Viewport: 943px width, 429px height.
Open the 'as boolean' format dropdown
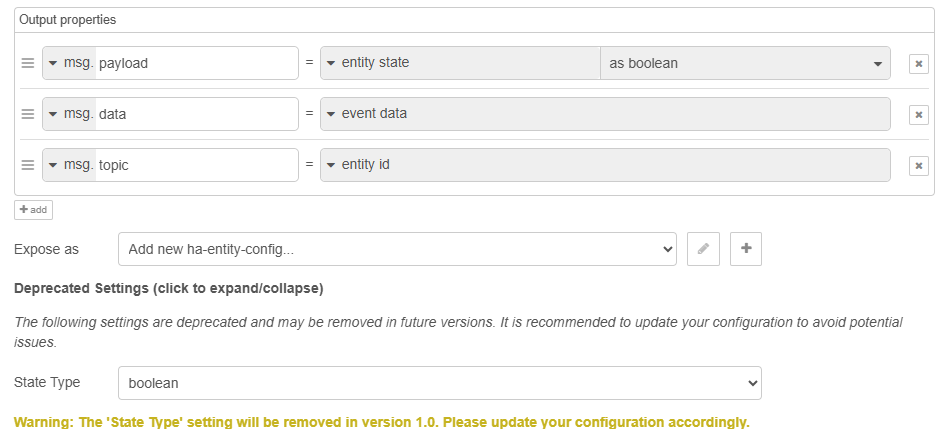(744, 63)
